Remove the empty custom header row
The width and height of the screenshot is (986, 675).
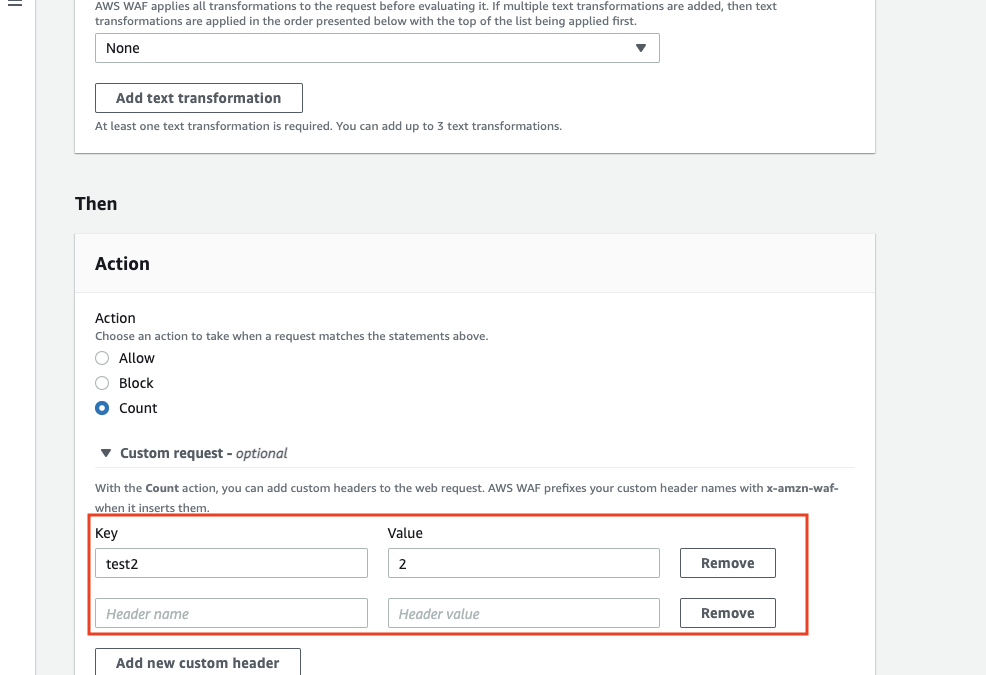728,613
